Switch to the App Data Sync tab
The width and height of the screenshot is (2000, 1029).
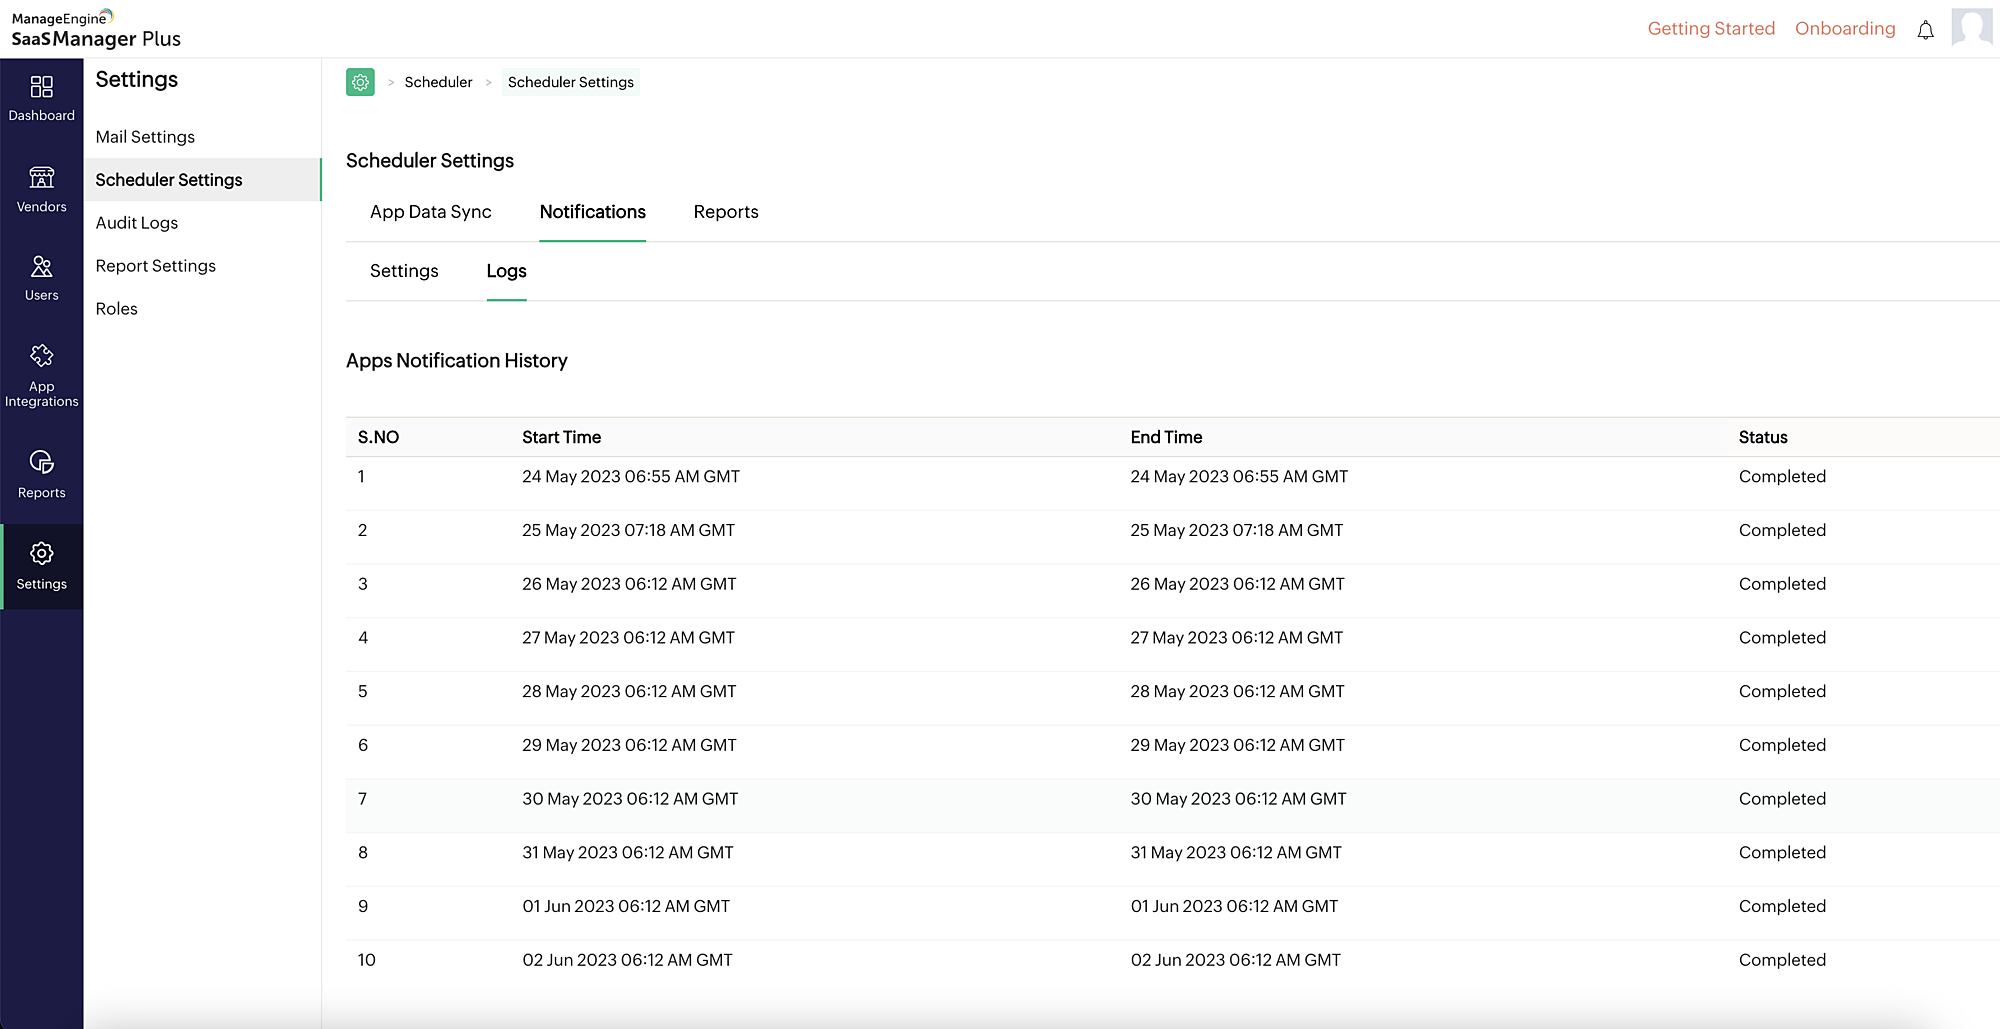click(x=430, y=212)
